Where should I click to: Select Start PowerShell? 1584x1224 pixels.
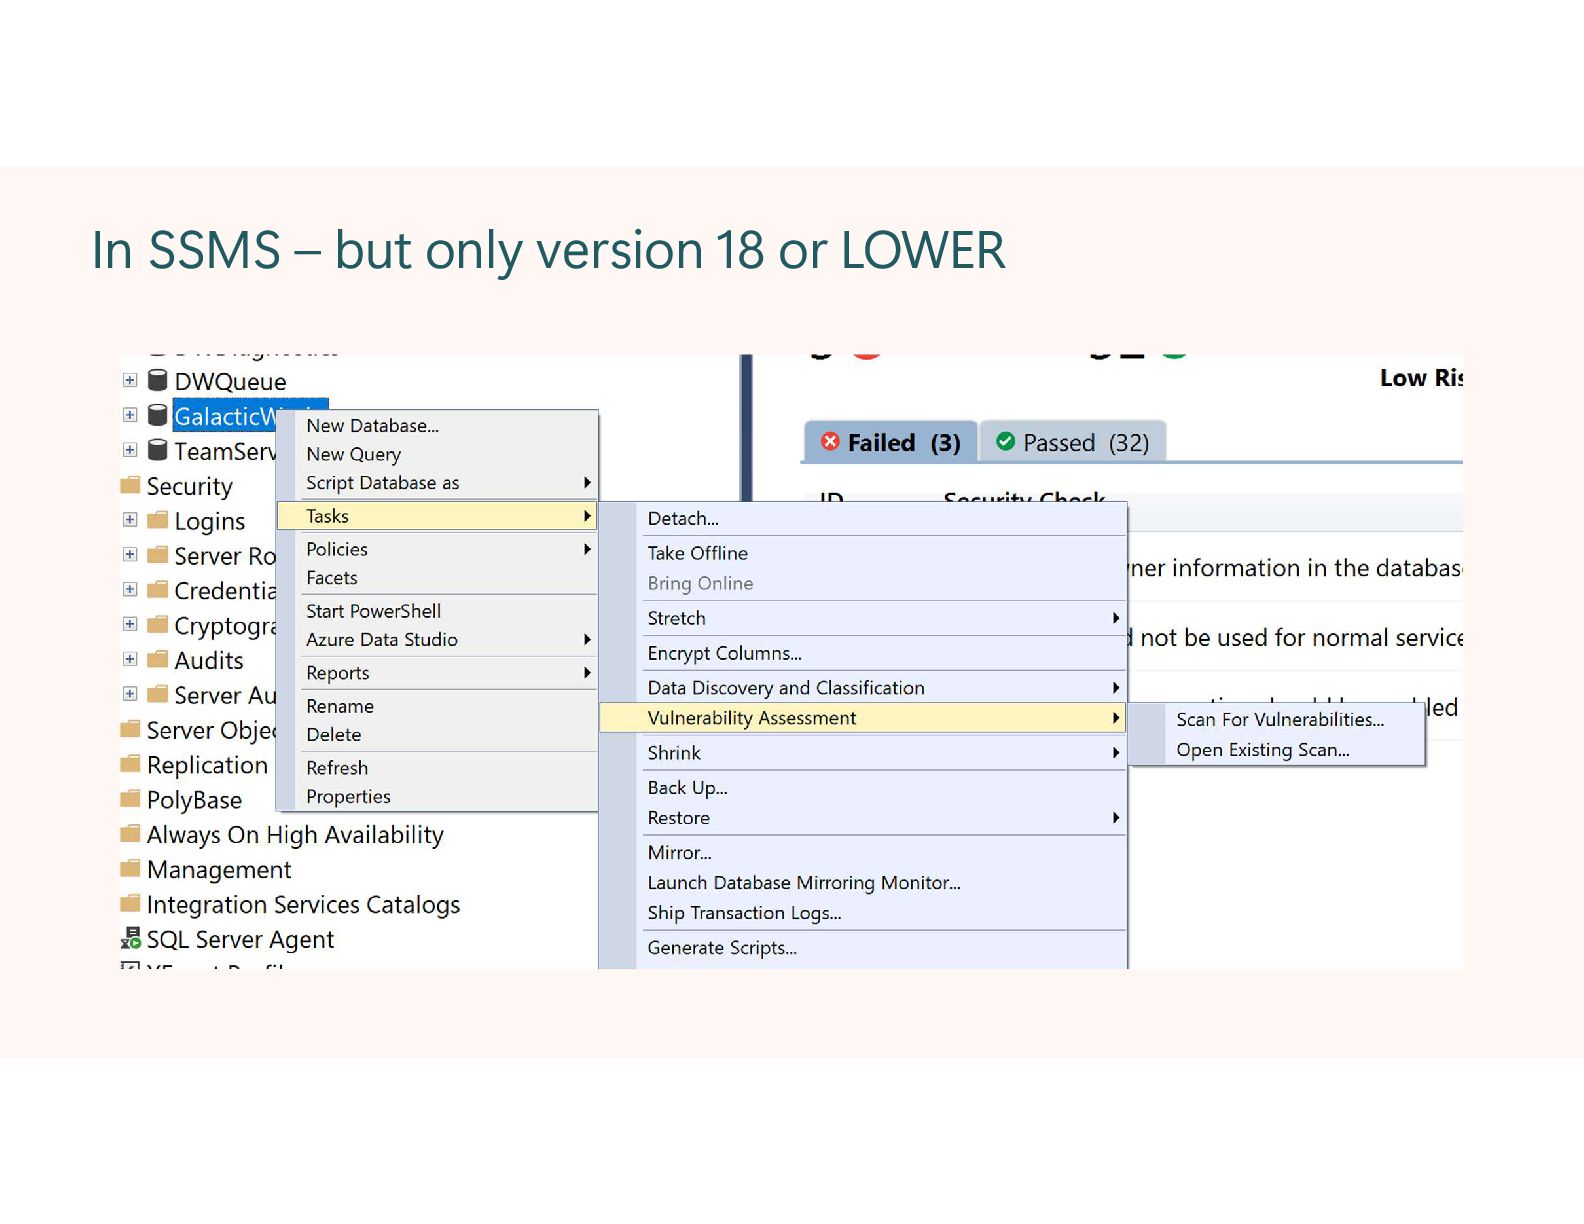tap(437, 611)
